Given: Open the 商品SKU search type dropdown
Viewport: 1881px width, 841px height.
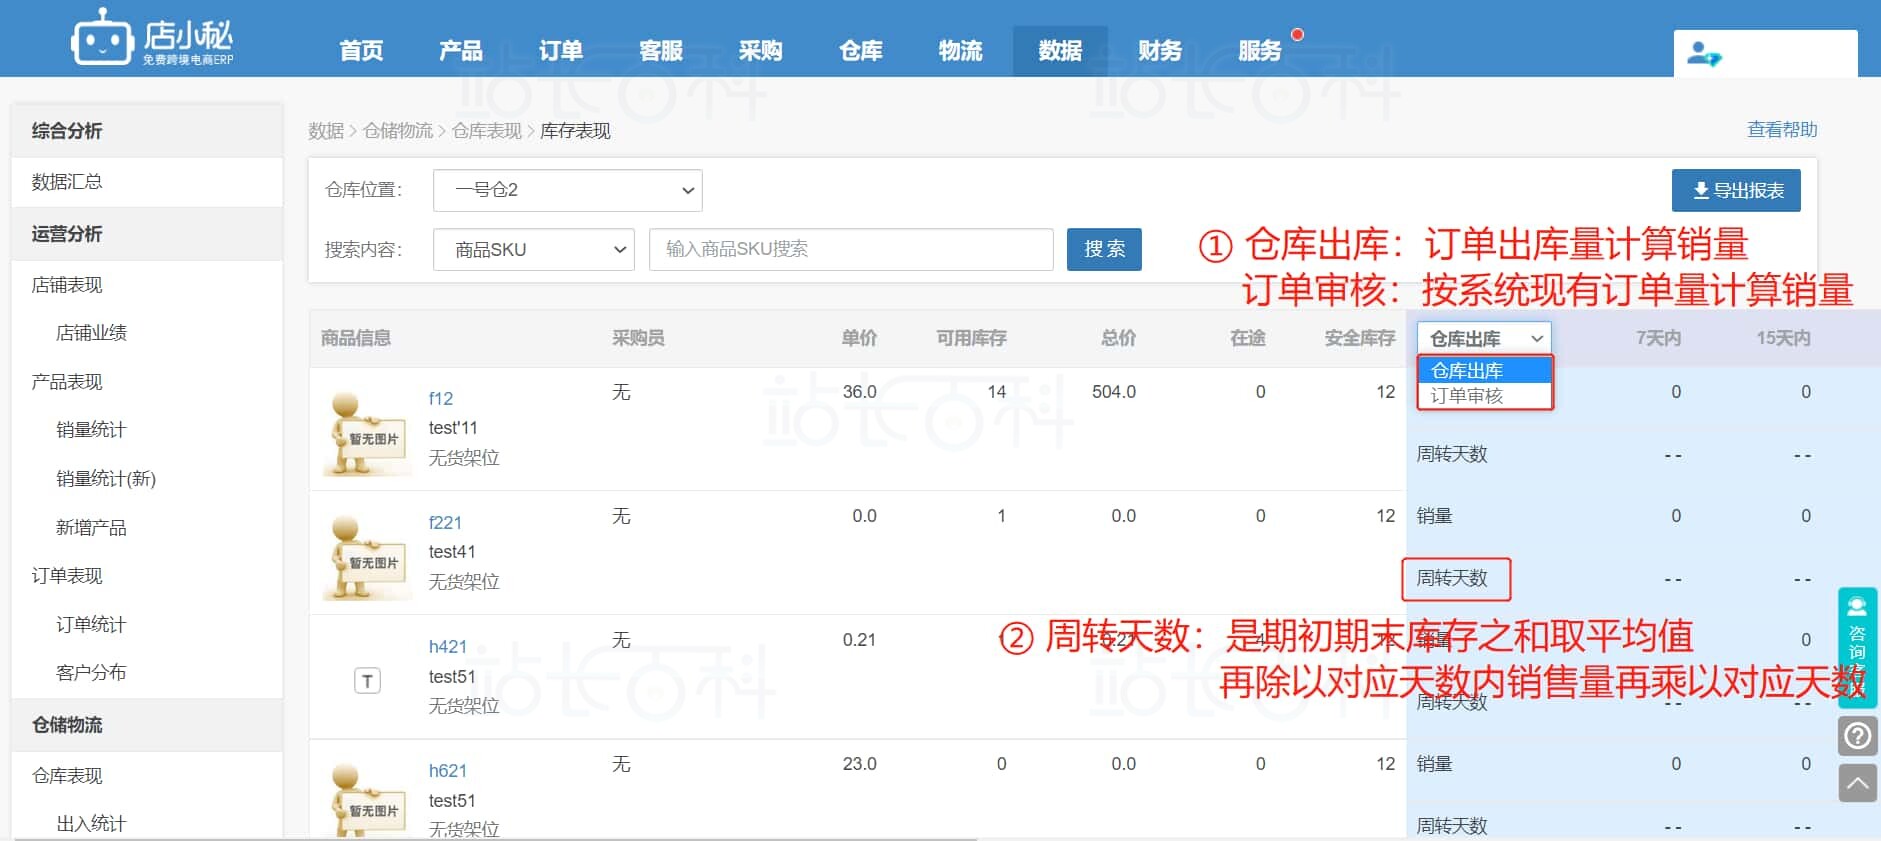Looking at the screenshot, I should pyautogui.click(x=533, y=250).
